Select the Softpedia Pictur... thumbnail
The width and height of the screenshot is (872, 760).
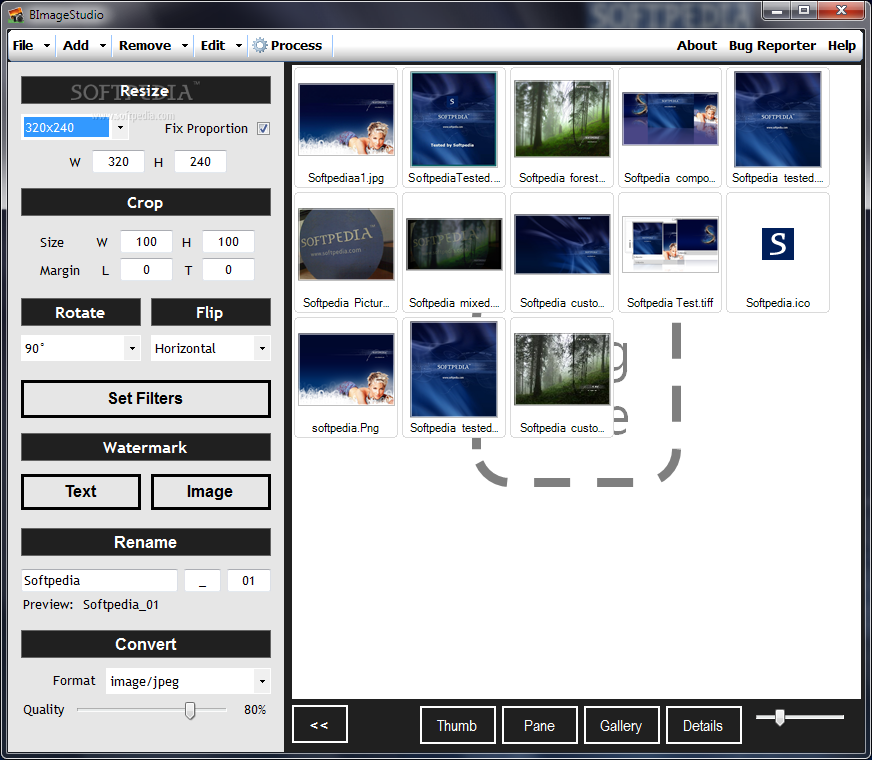click(x=346, y=252)
